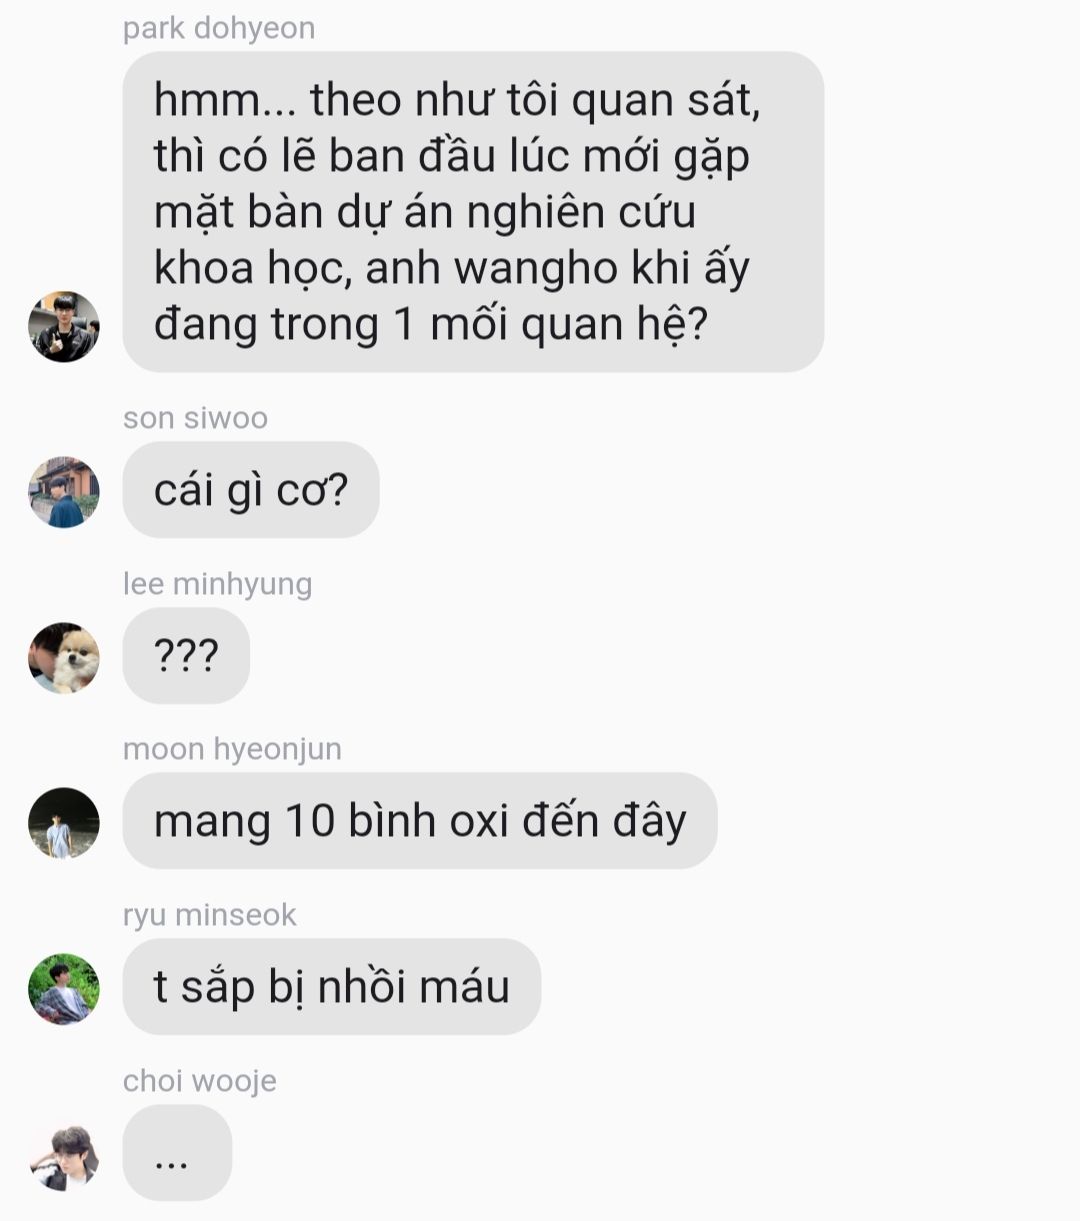Click the 'moon hyeonjun' sender name

click(232, 749)
